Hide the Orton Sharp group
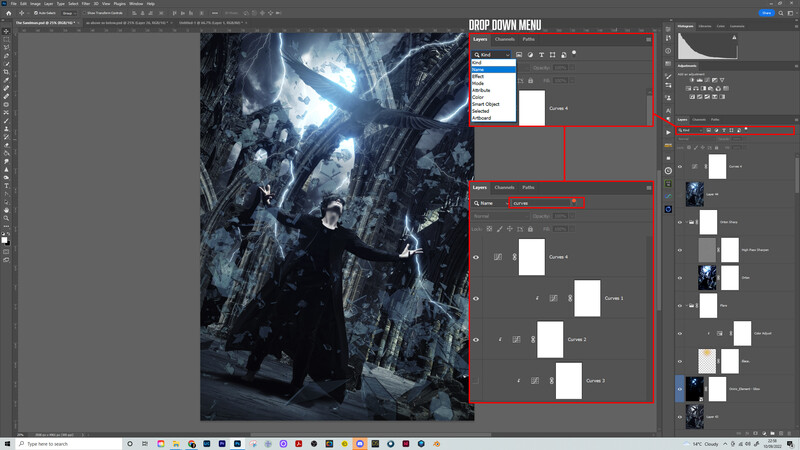This screenshot has width=800, height=450. 680,222
